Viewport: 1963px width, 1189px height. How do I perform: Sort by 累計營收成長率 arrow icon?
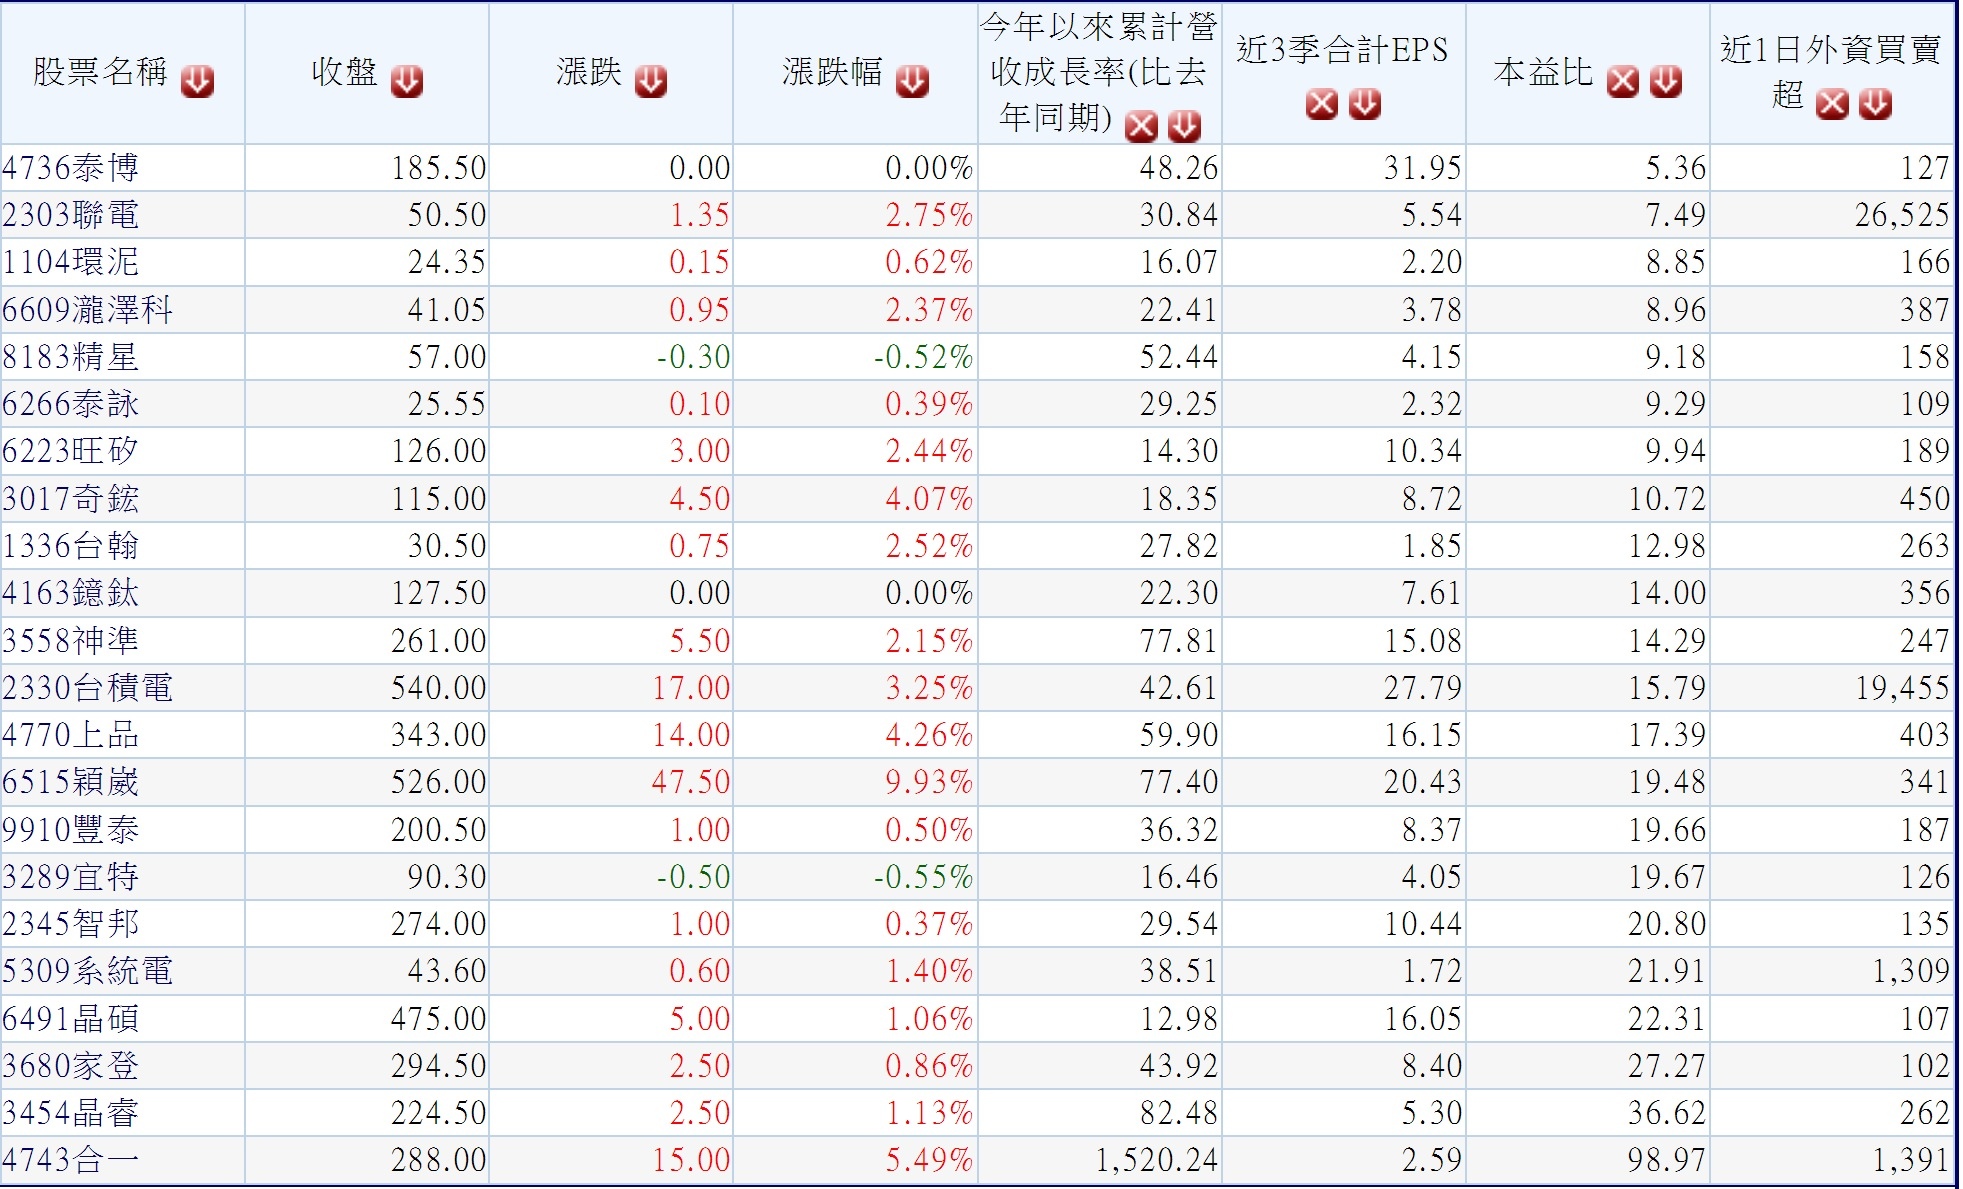coord(1184,126)
